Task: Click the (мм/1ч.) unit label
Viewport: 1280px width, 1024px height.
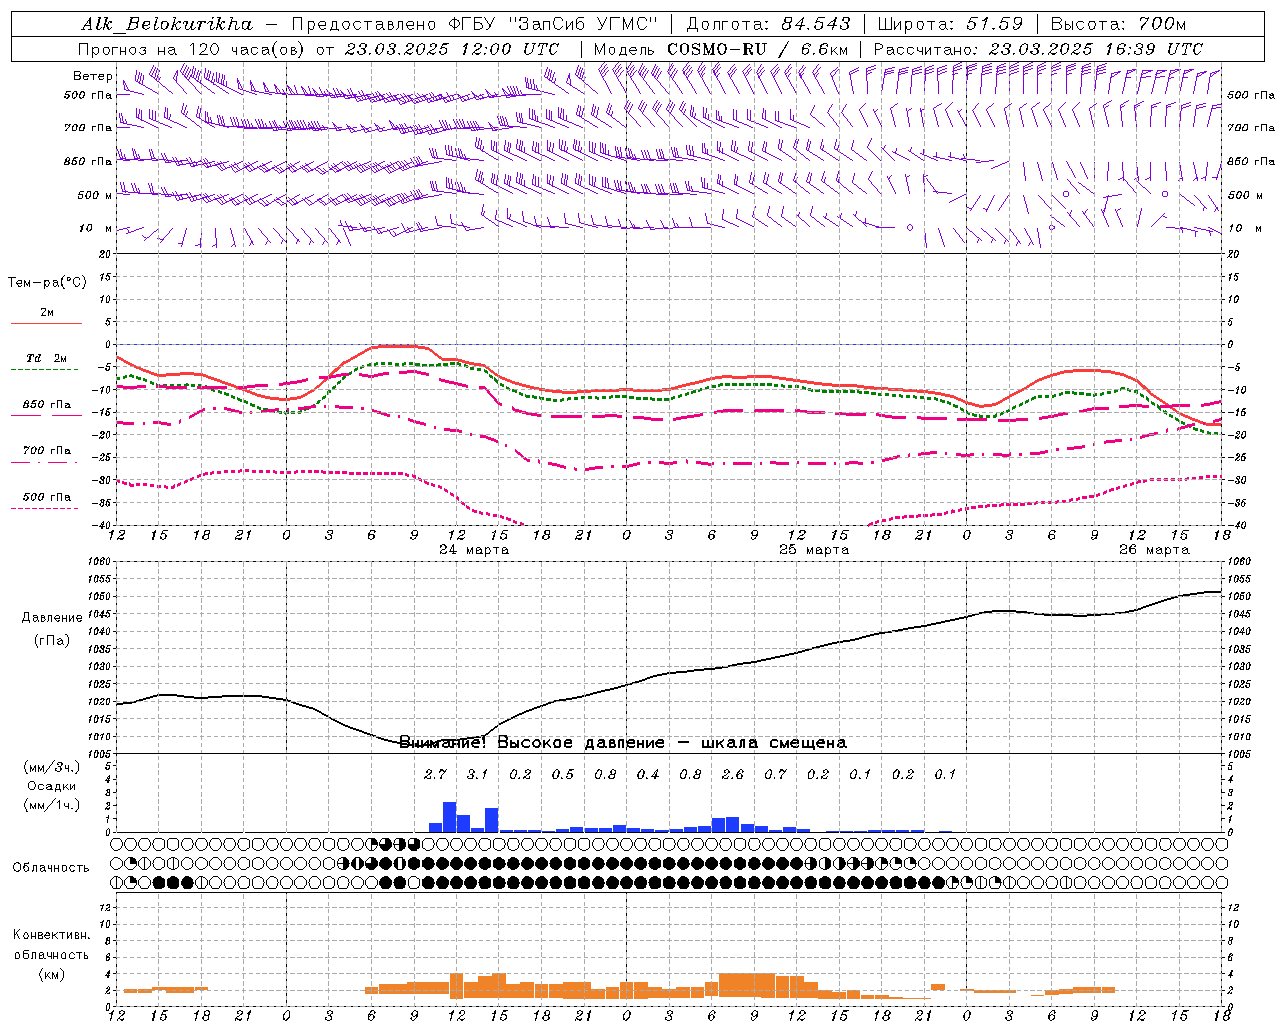Action: 52,805
